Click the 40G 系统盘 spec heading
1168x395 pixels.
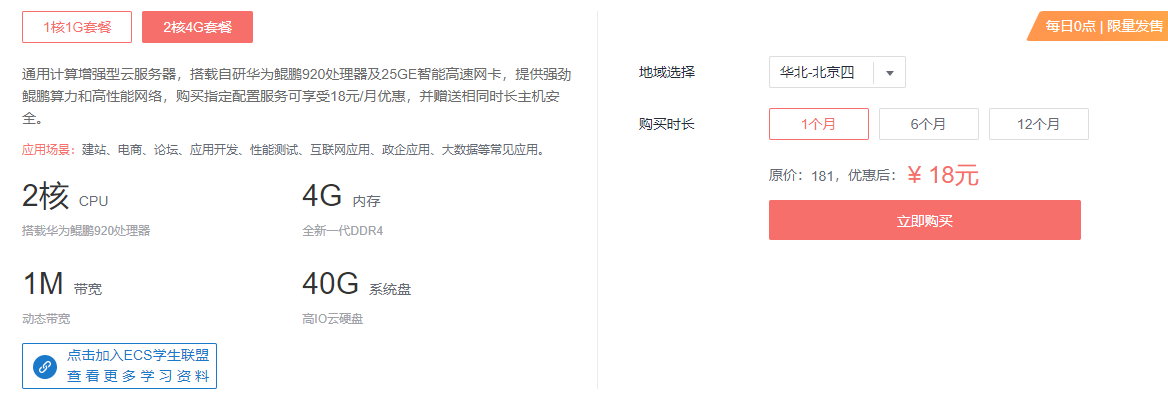[x=356, y=285]
